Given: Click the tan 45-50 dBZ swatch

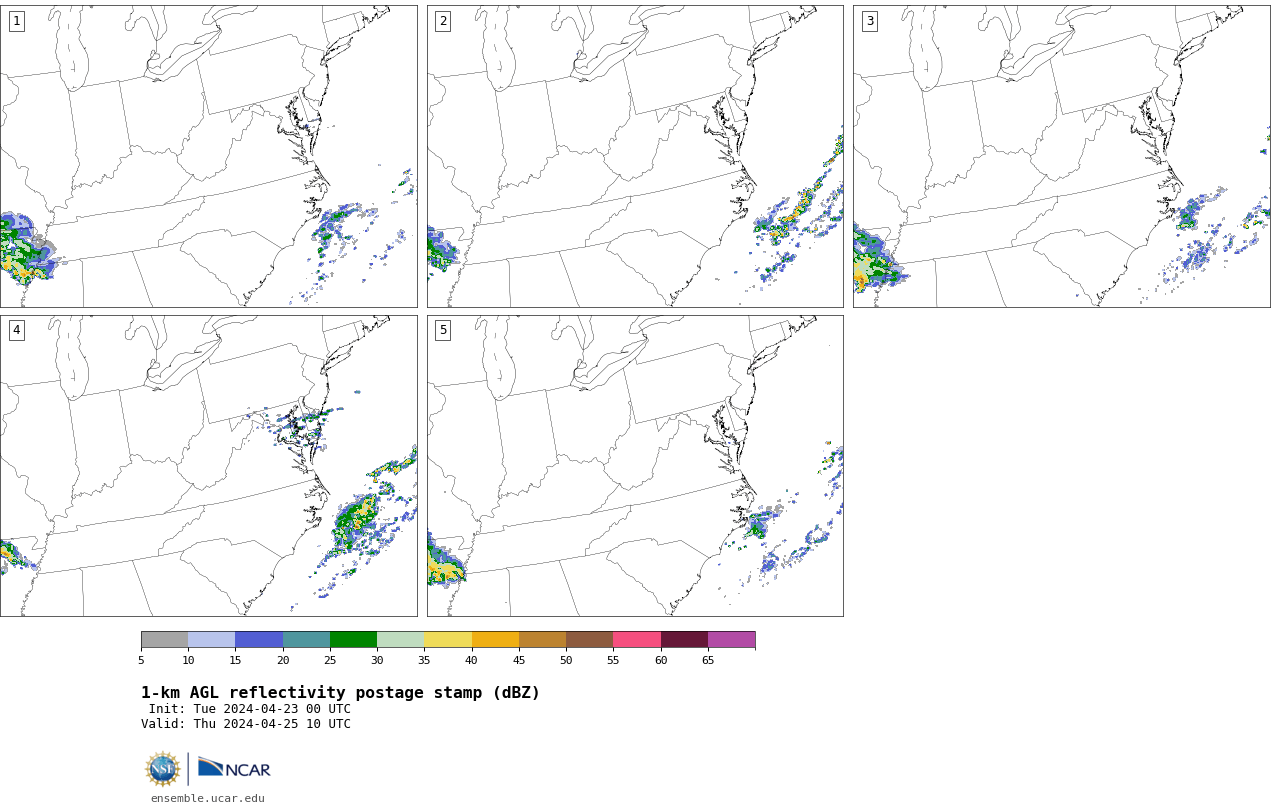Looking at the screenshot, I should click(x=542, y=640).
